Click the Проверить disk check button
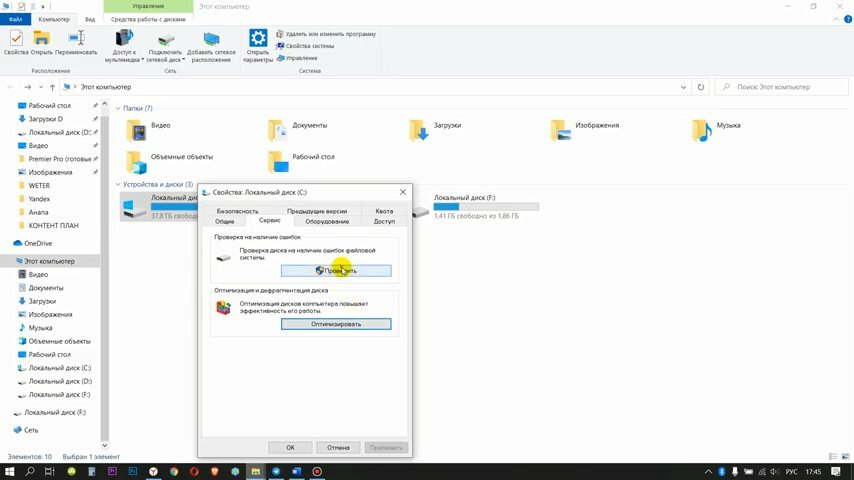Viewport: 854px width, 480px height. (x=336, y=271)
